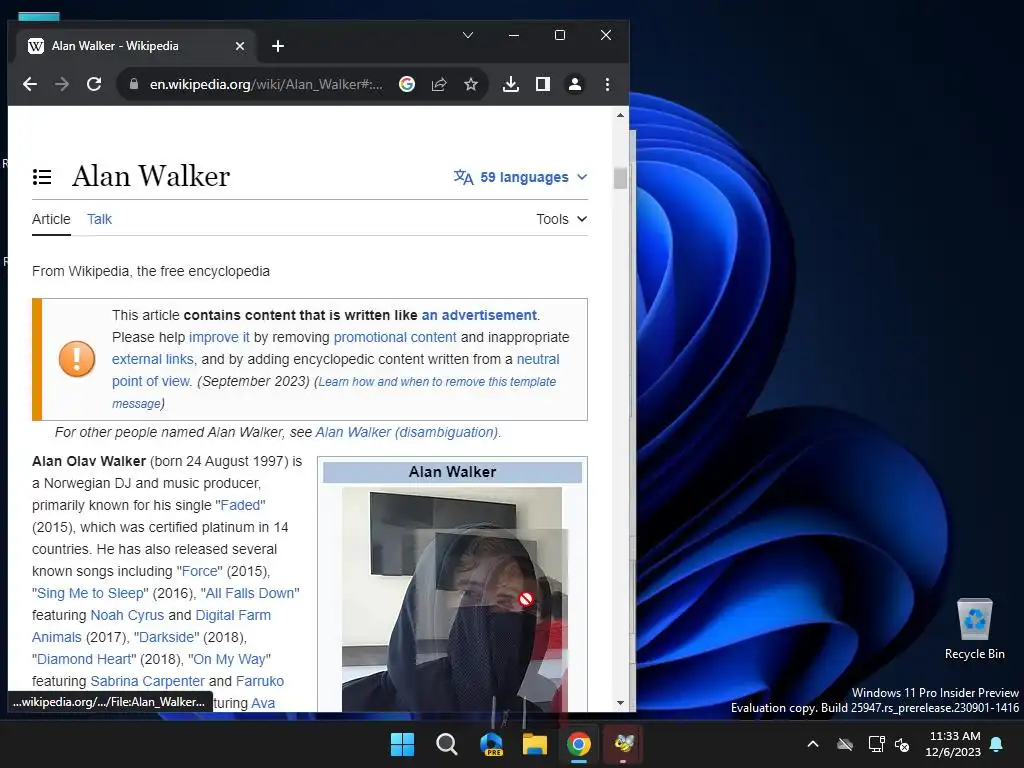Screen dimensions: 1024x768
Task: Open the notification bell
Action: click(997, 744)
